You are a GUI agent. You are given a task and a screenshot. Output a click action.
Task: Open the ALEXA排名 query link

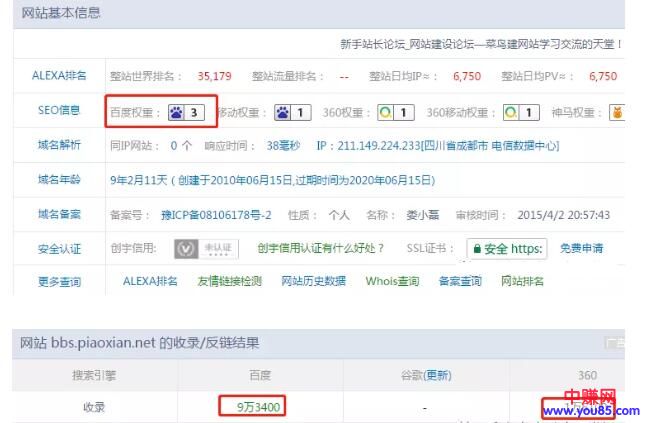pyautogui.click(x=150, y=281)
